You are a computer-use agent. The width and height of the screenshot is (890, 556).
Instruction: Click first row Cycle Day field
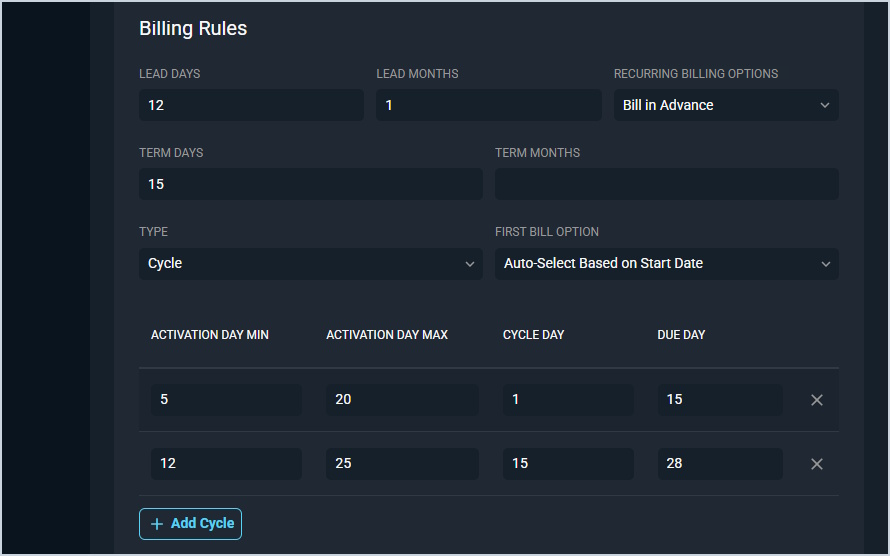click(568, 400)
